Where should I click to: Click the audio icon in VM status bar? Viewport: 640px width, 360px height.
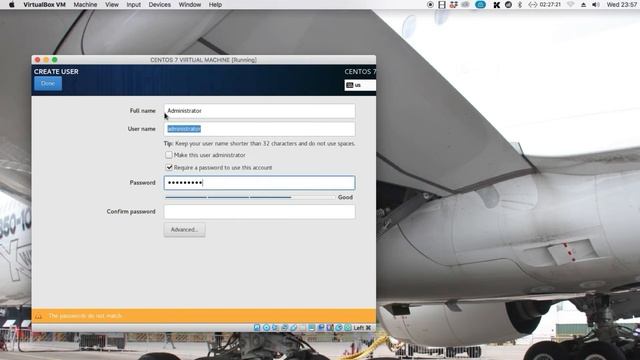pyautogui.click(x=275, y=327)
